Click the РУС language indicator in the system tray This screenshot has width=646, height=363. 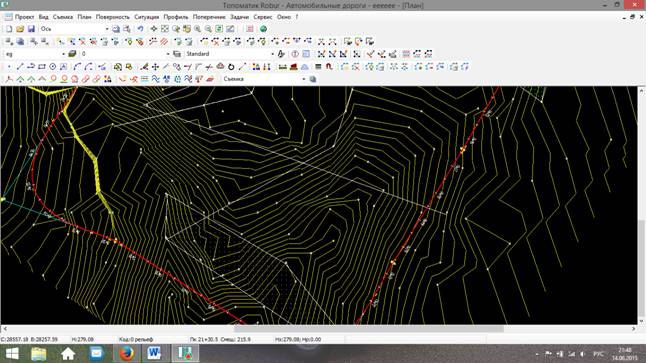(x=598, y=354)
